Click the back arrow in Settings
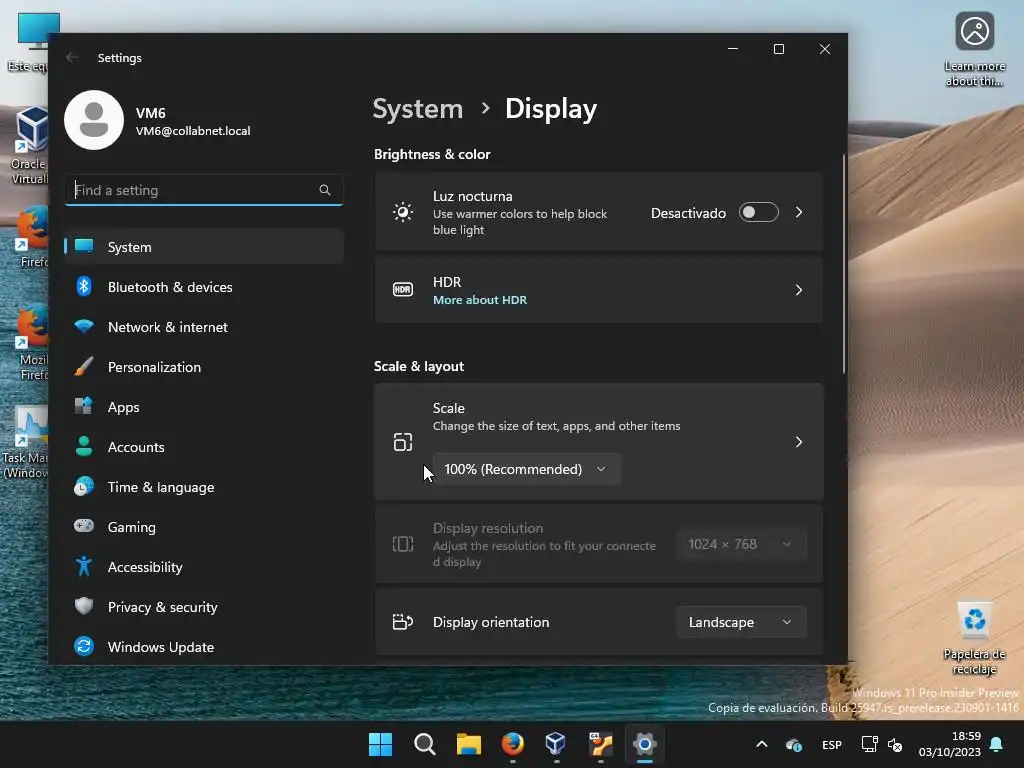 click(x=72, y=57)
